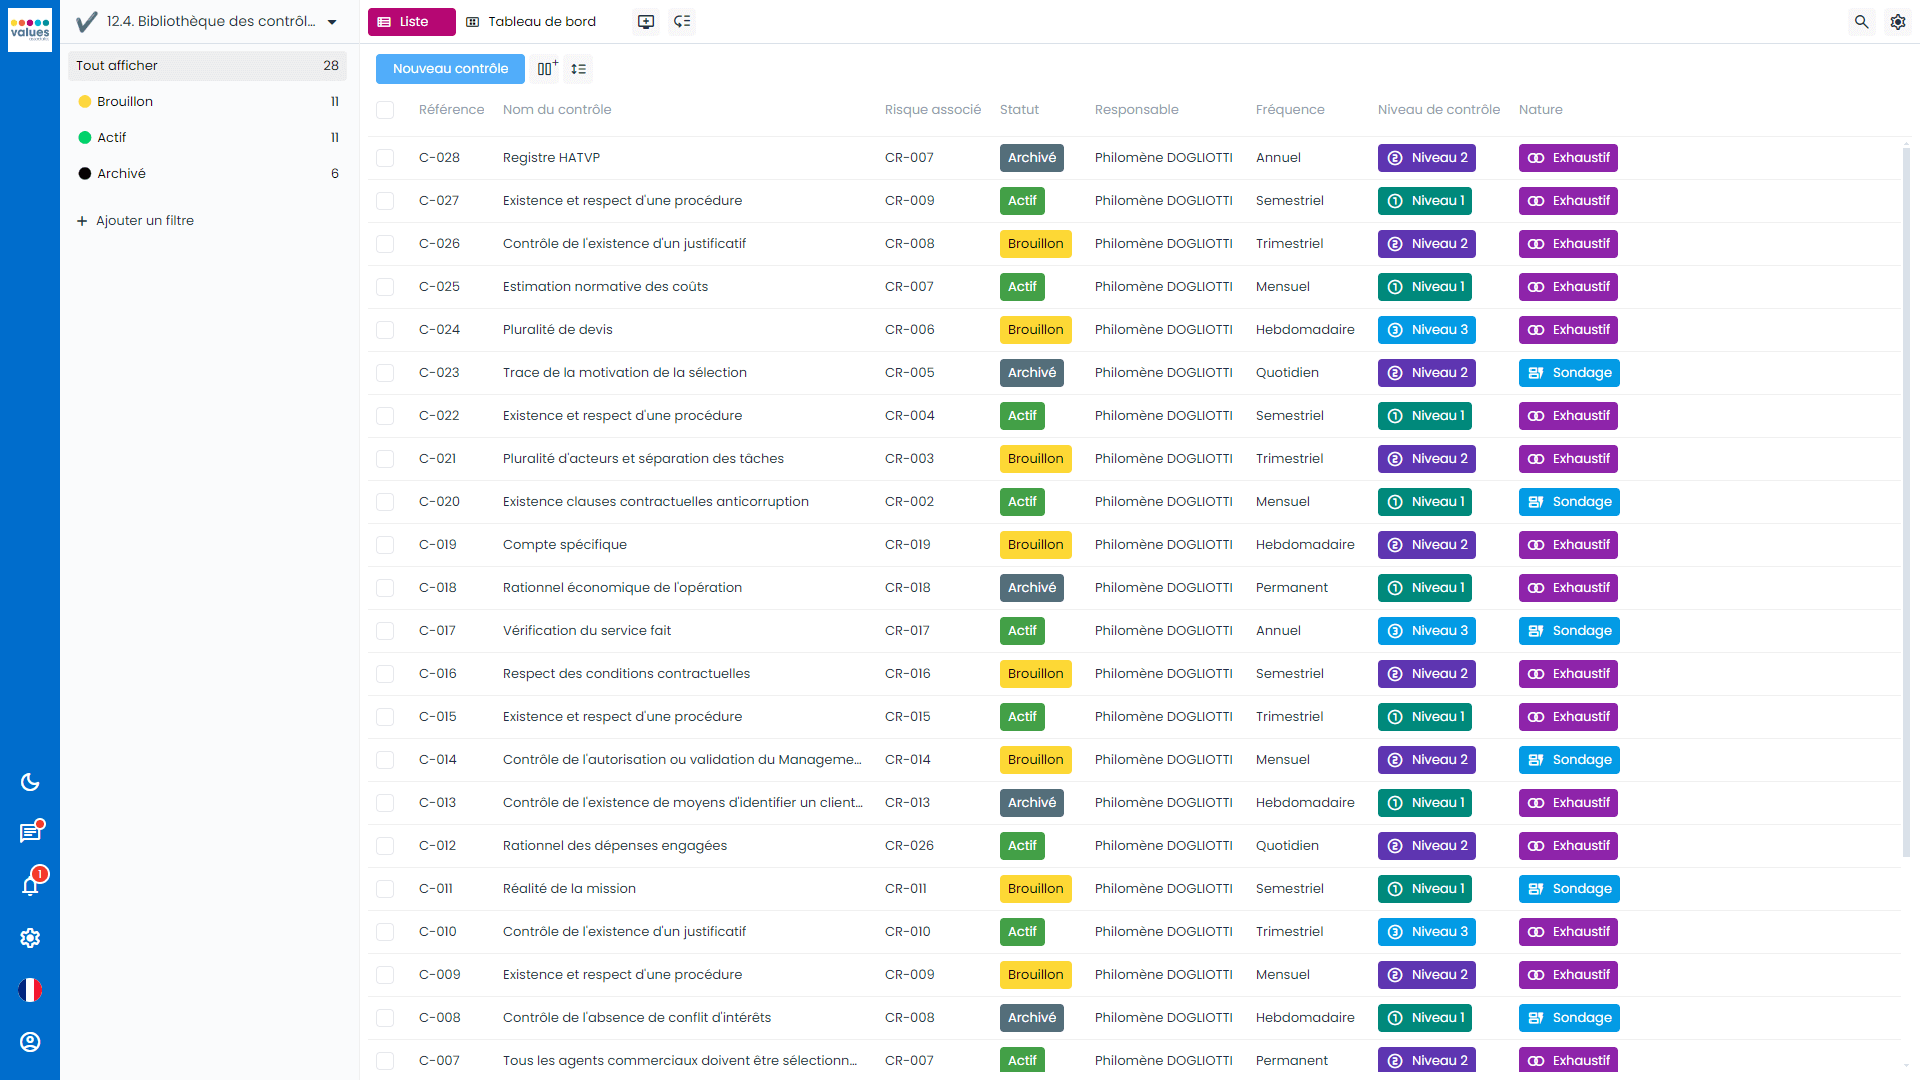Click the filter/sort list icon
The image size is (1920, 1080).
pyautogui.click(x=578, y=69)
